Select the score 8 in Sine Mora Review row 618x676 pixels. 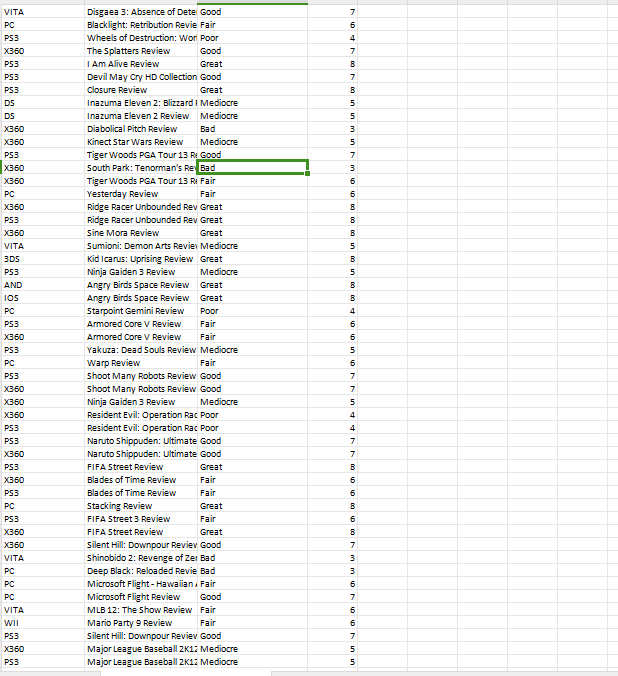coord(333,233)
